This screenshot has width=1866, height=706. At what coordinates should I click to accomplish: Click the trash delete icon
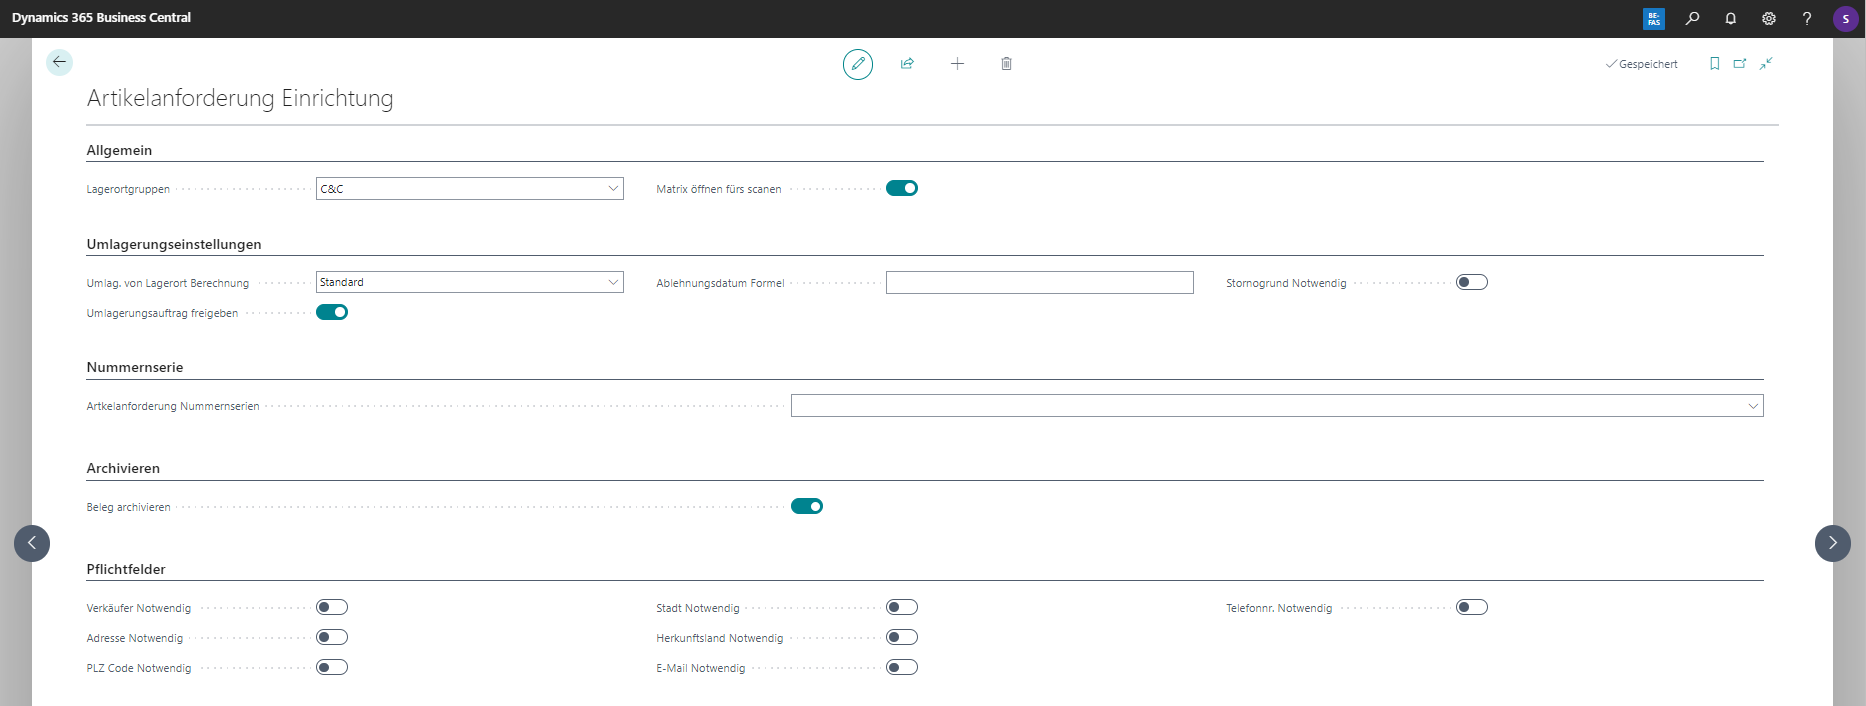1006,64
